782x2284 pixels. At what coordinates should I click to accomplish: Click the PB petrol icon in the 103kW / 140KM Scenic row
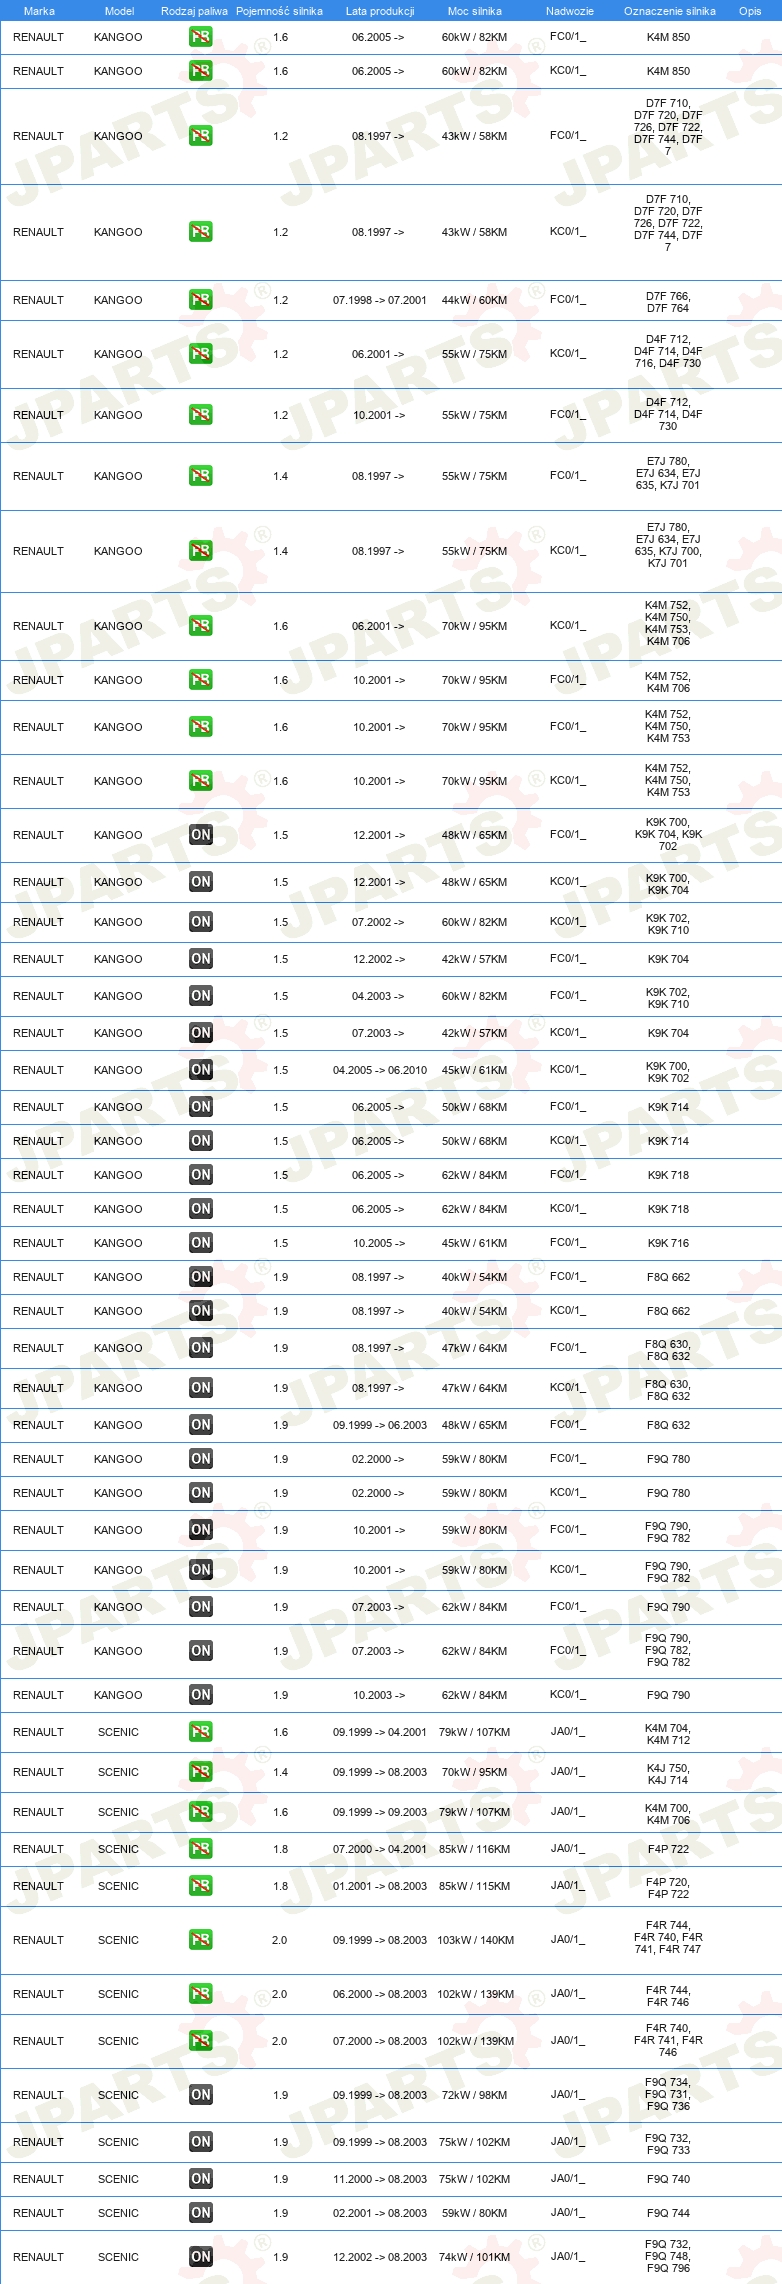(201, 1940)
